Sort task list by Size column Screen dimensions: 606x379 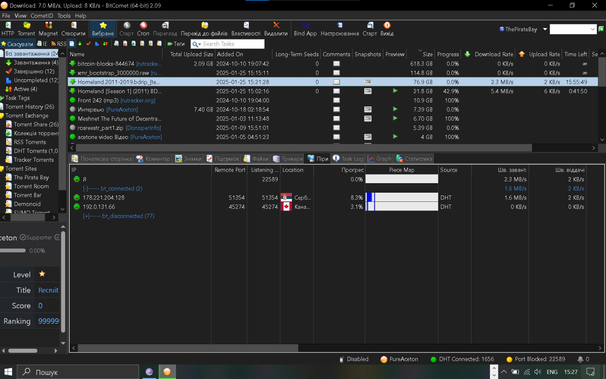pos(420,54)
